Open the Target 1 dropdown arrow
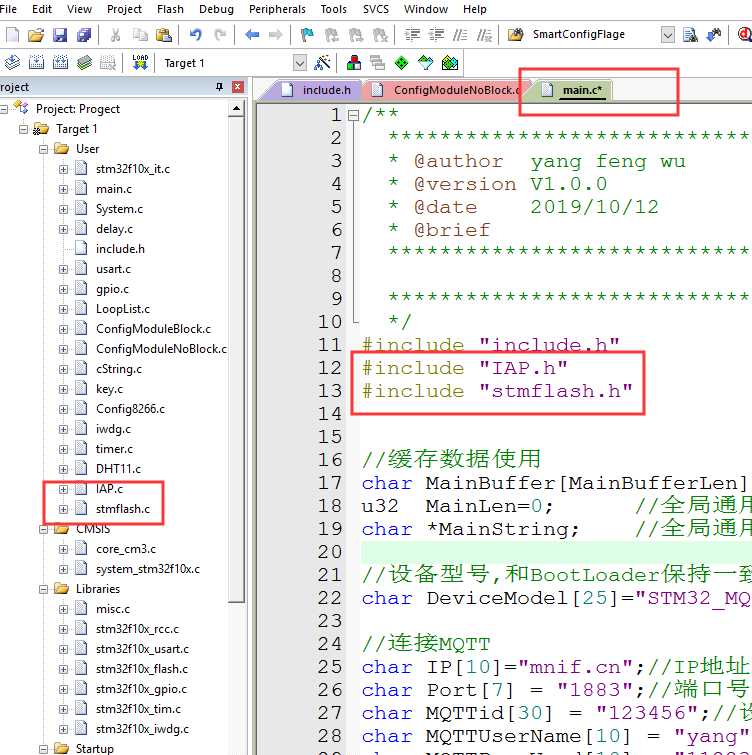This screenshot has height=755, width=752. pyautogui.click(x=299, y=63)
